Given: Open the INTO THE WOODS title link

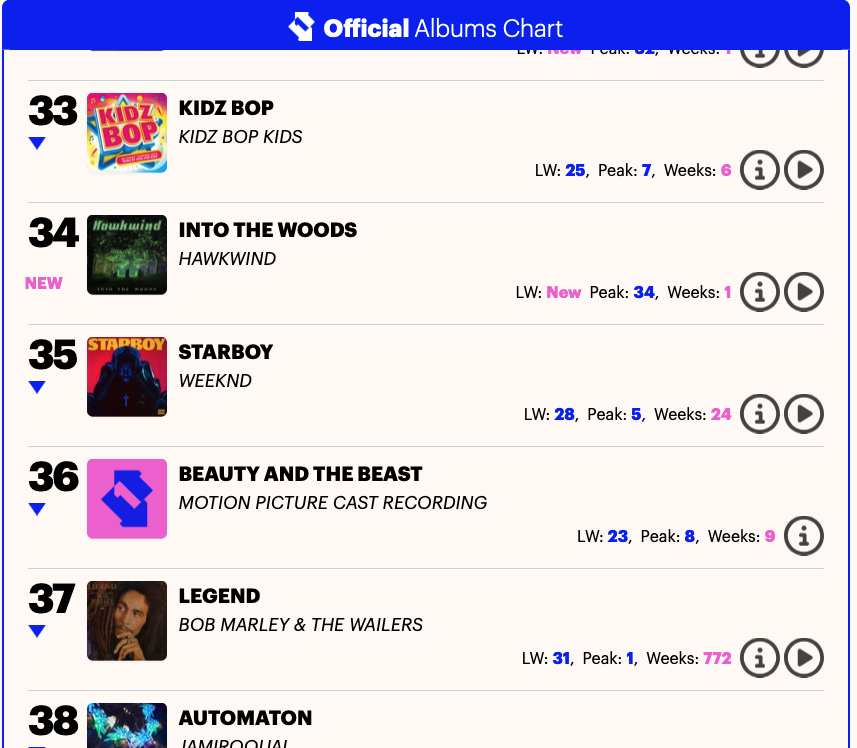Looking at the screenshot, I should pos(267,230).
